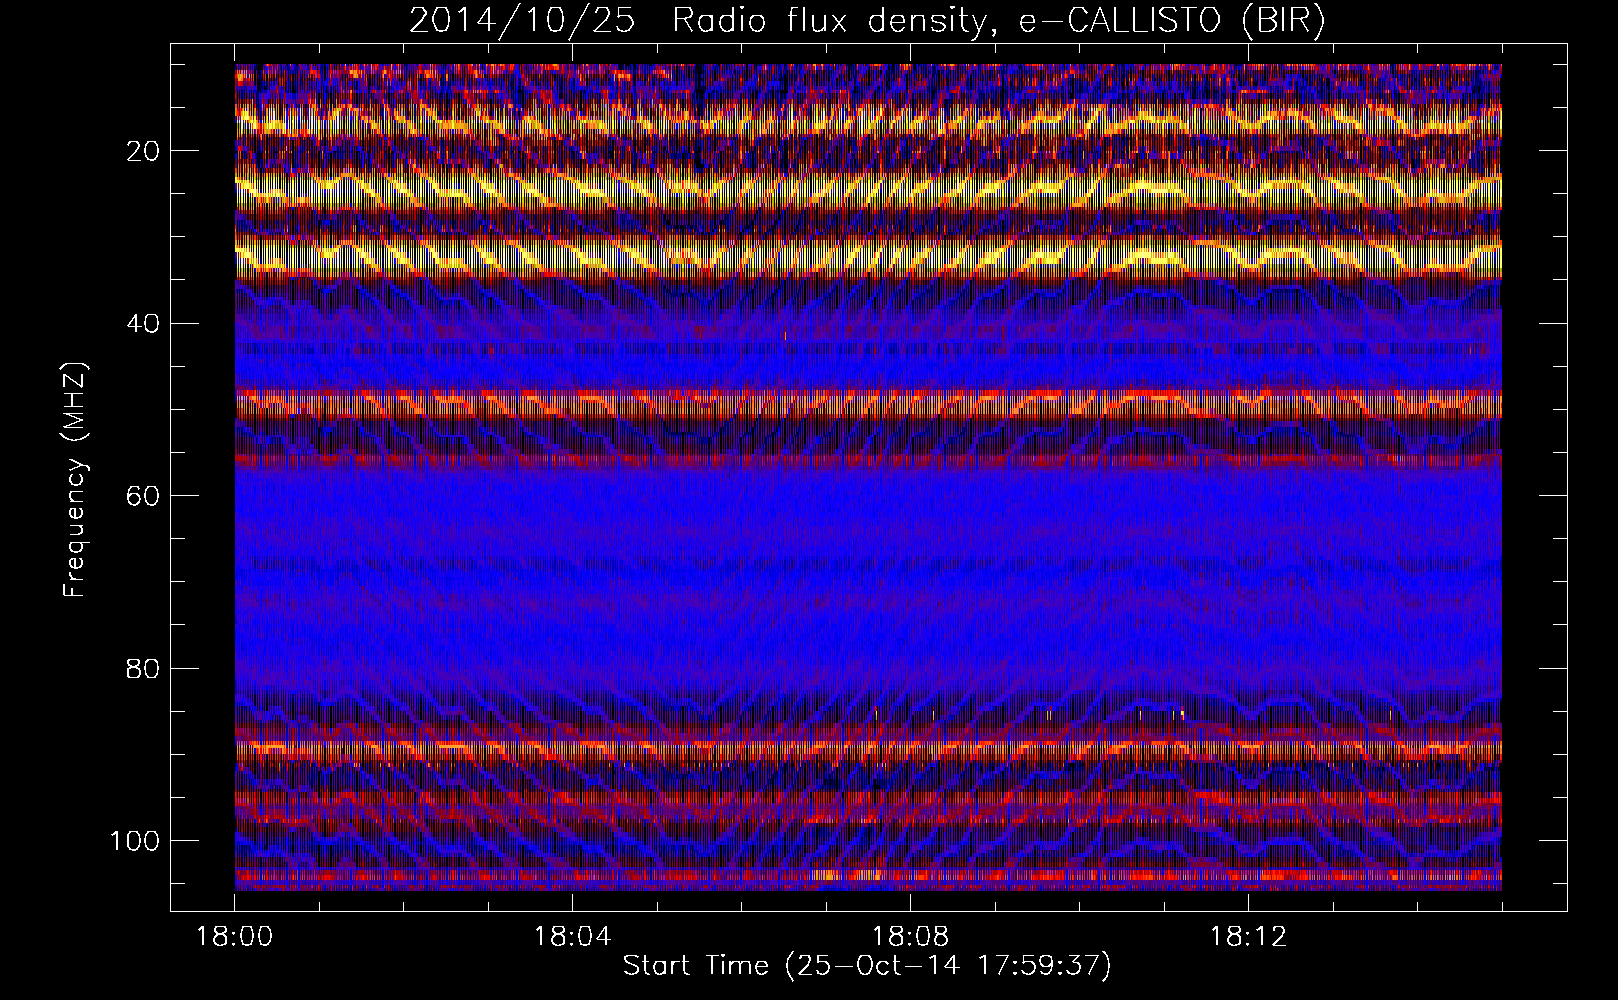Click the 'Frequency (MHZ)' y-axis label

[76, 480]
